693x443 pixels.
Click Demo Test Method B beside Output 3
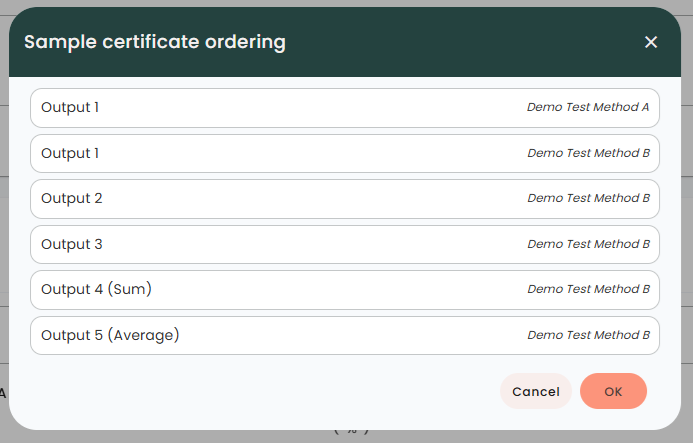point(588,244)
